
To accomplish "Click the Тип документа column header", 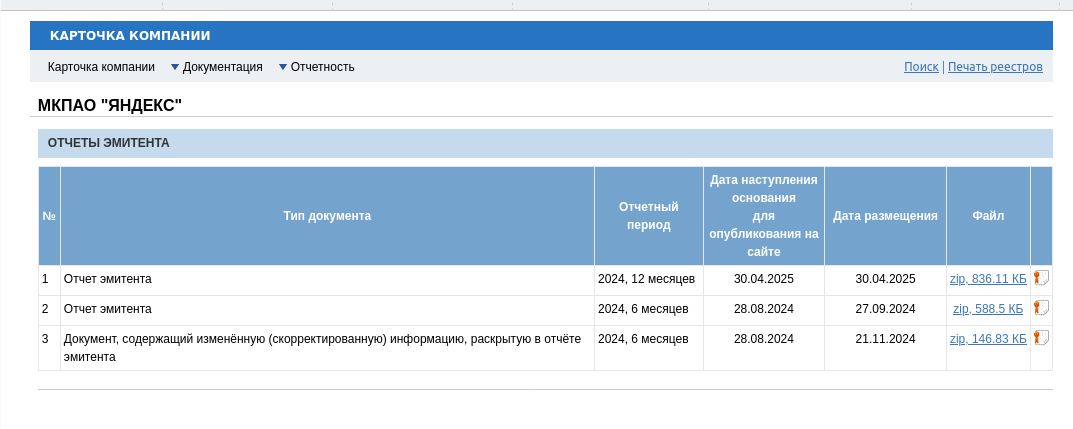I will point(327,216).
